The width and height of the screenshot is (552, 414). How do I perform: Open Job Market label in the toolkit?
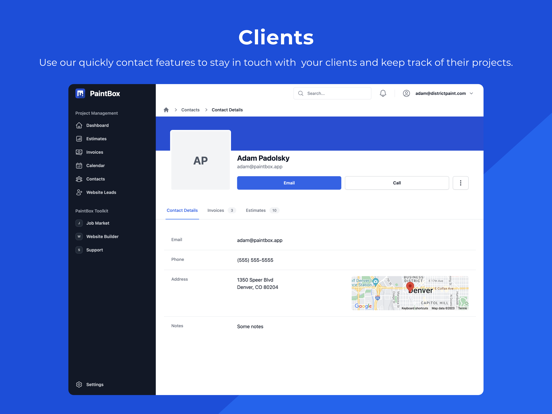coord(98,223)
